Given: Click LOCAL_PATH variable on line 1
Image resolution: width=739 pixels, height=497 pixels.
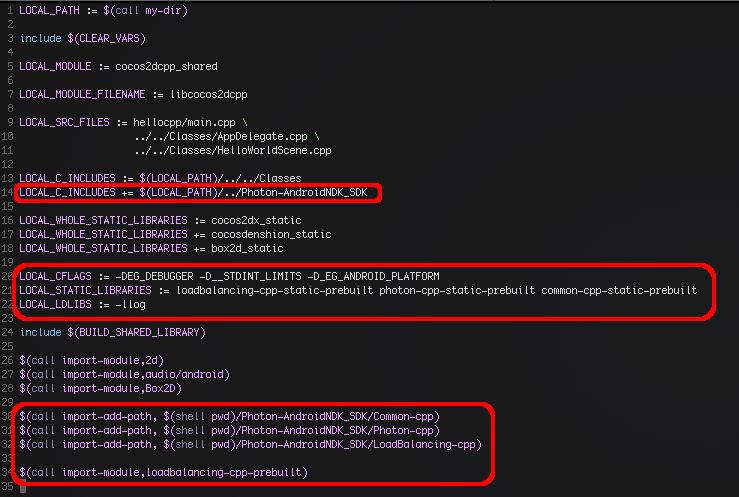Looking at the screenshot, I should [x=49, y=10].
